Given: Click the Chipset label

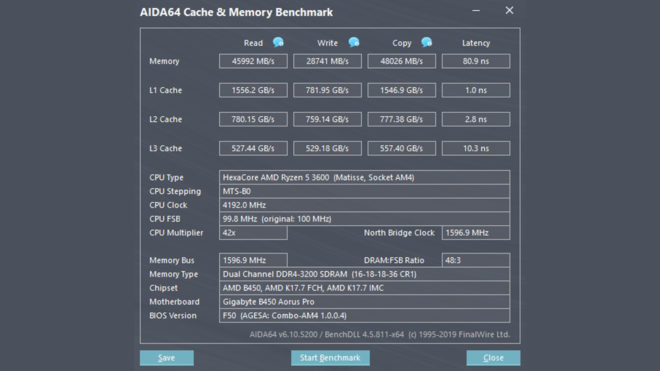Looking at the screenshot, I should click(163, 288).
